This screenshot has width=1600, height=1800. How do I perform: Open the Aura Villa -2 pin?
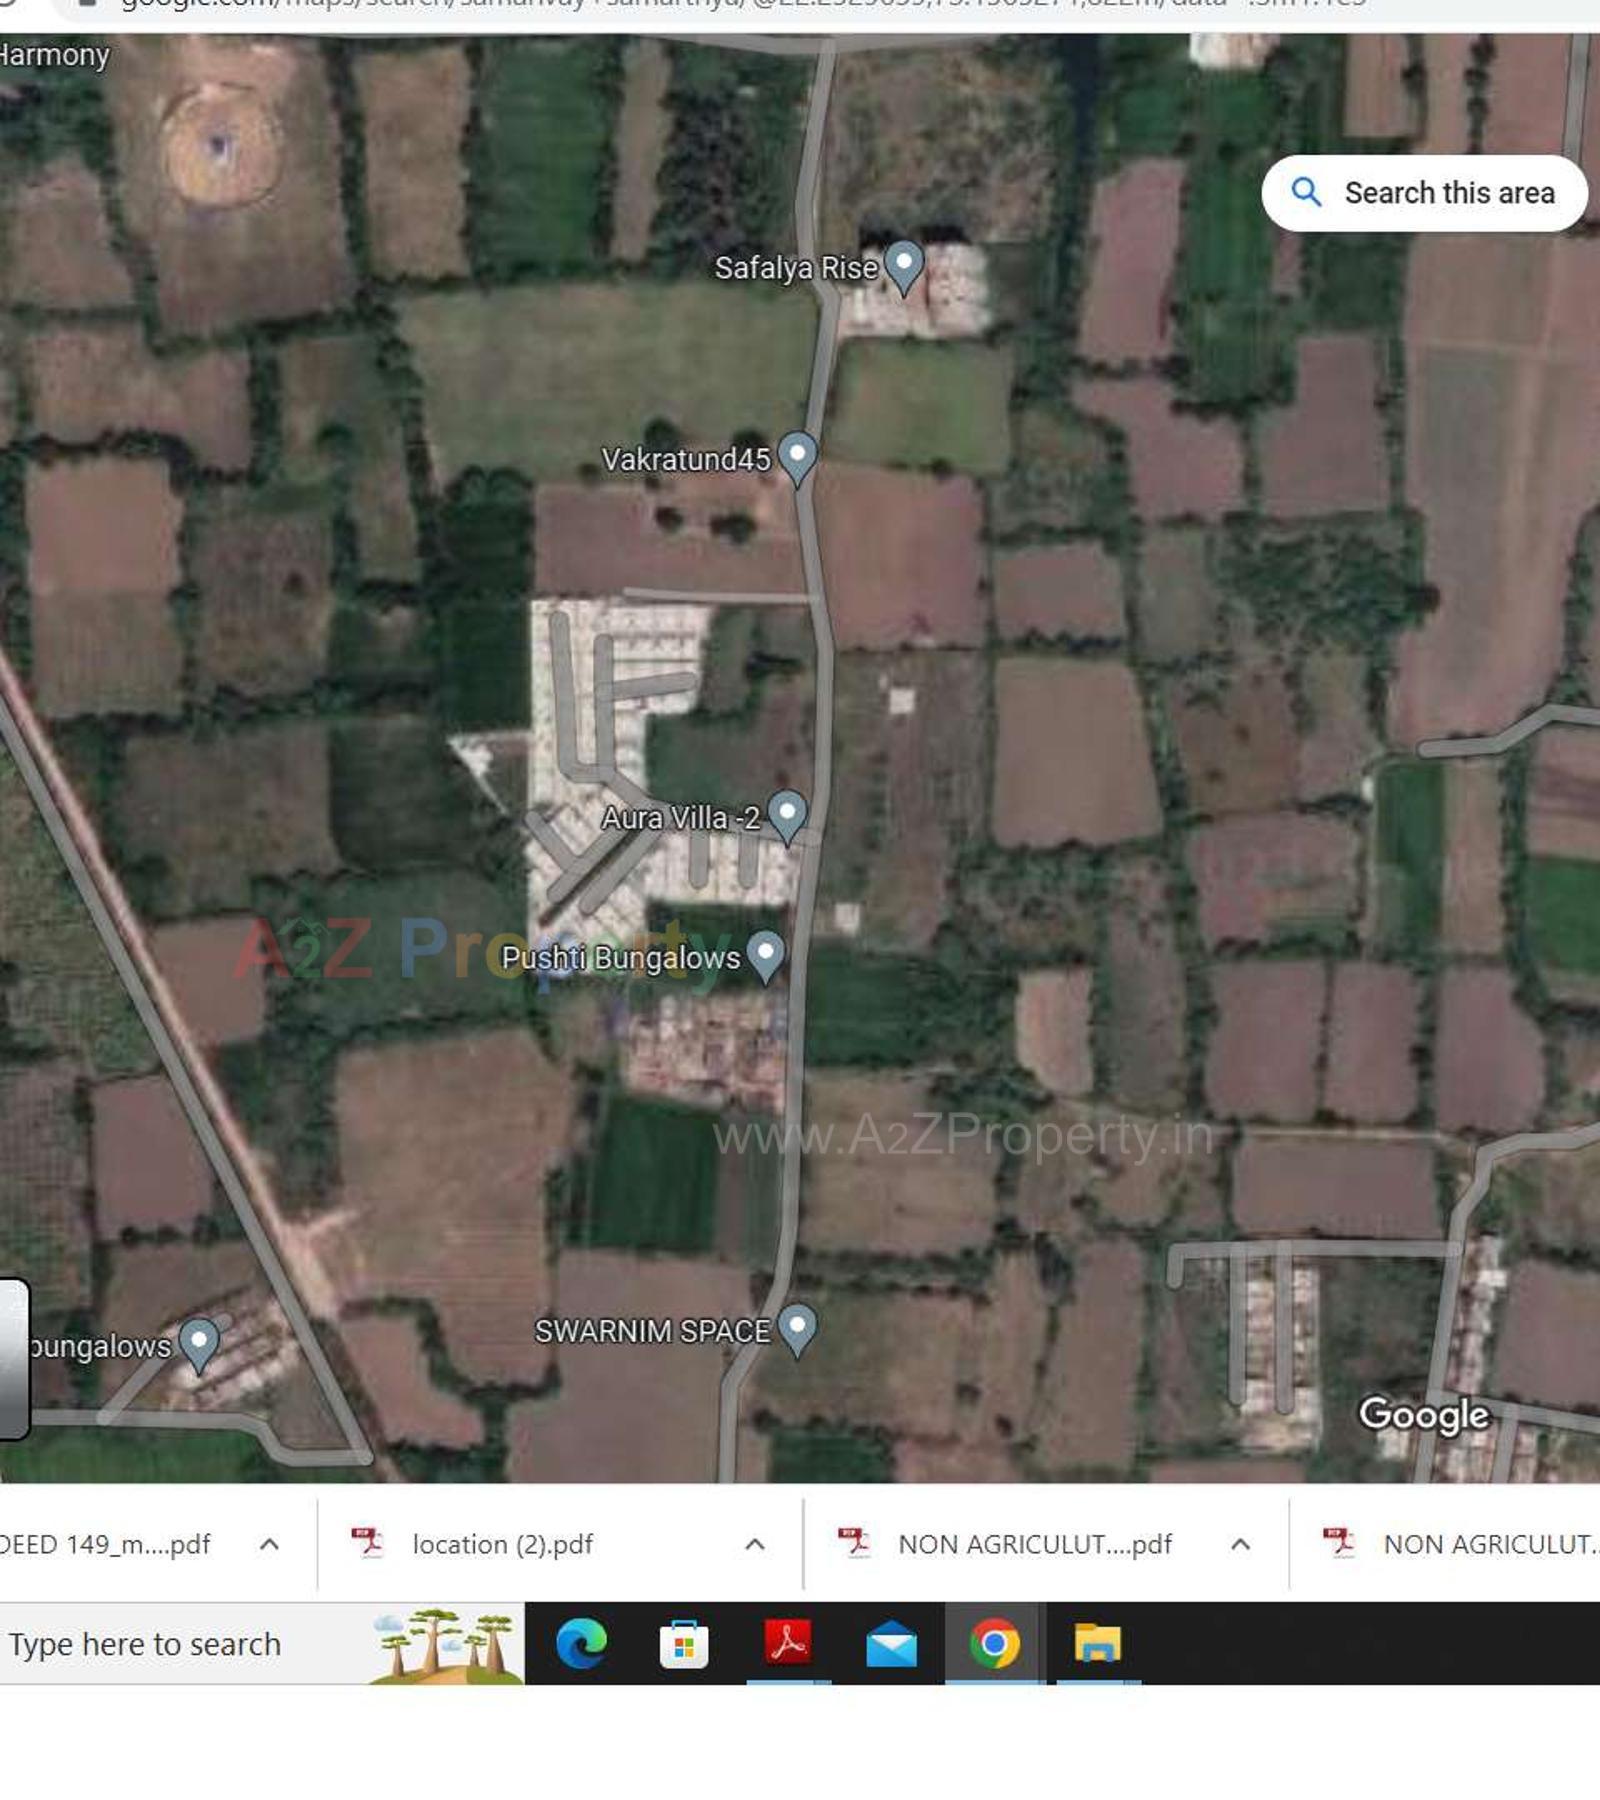tap(787, 815)
